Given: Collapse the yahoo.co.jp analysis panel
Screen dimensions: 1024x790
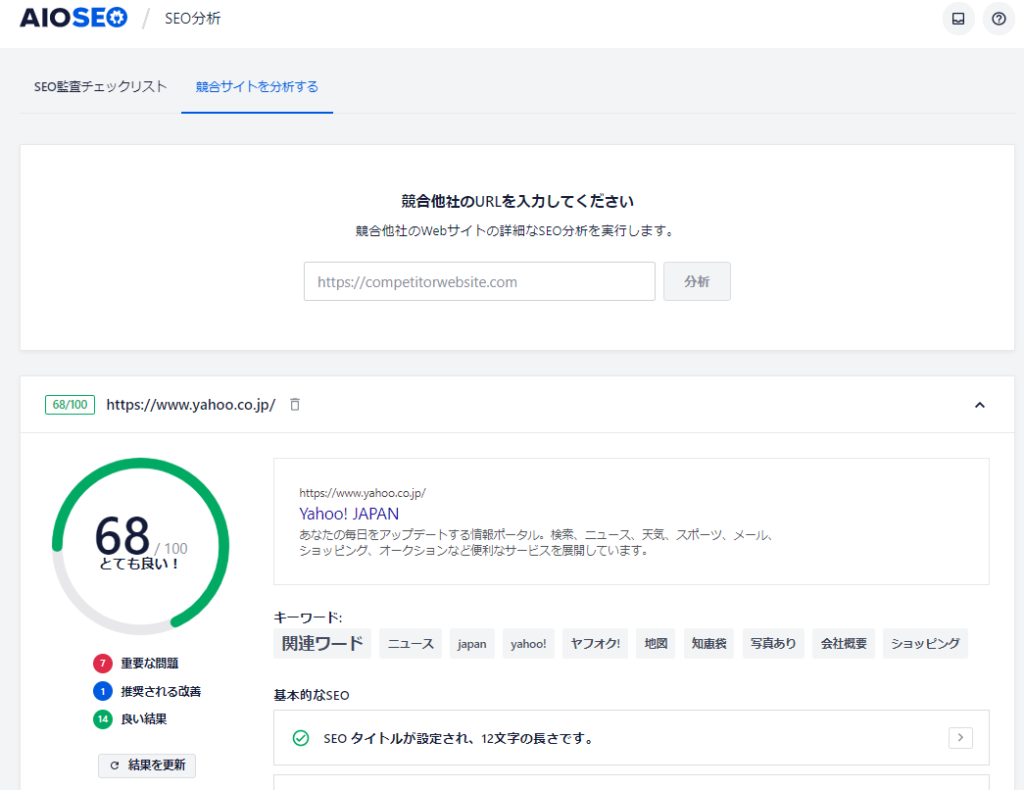Looking at the screenshot, I should click(979, 405).
